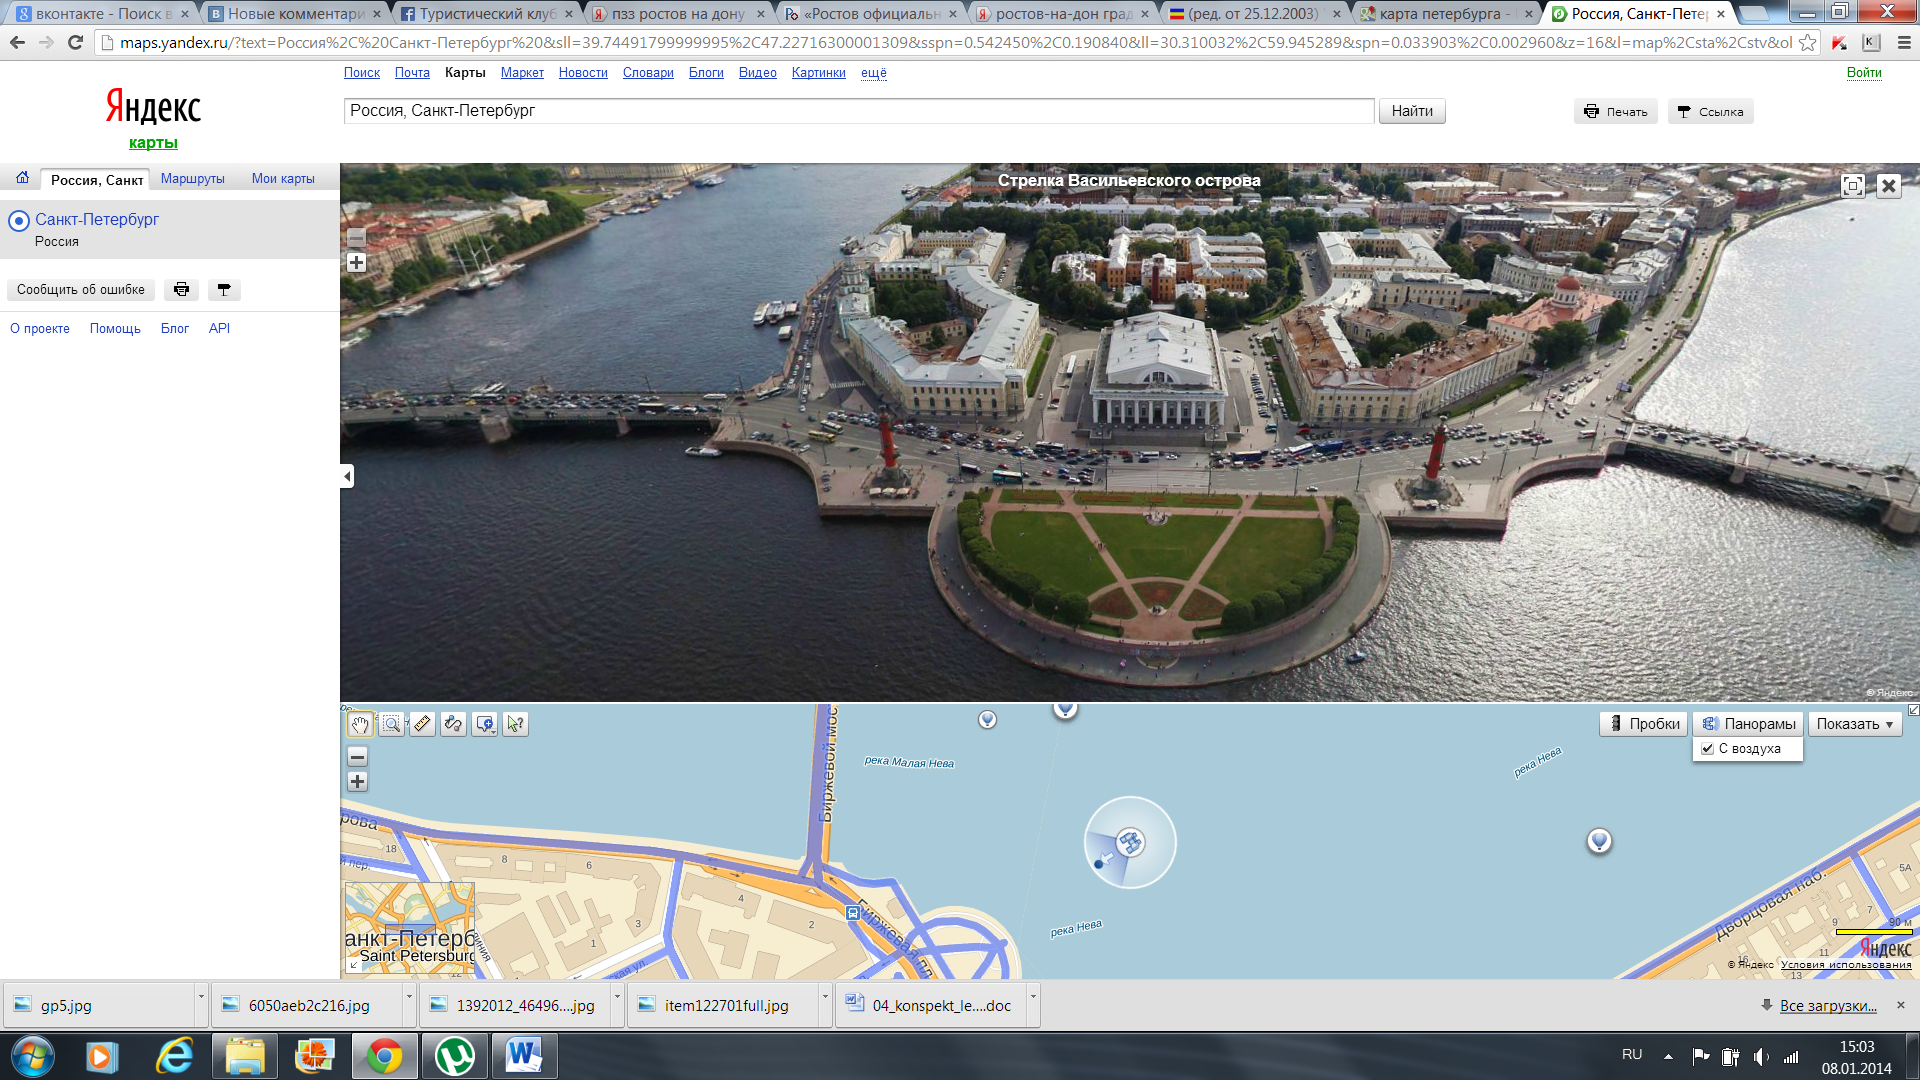The height and width of the screenshot is (1080, 1920).
Task: Open the Новости link
Action: pos(583,73)
